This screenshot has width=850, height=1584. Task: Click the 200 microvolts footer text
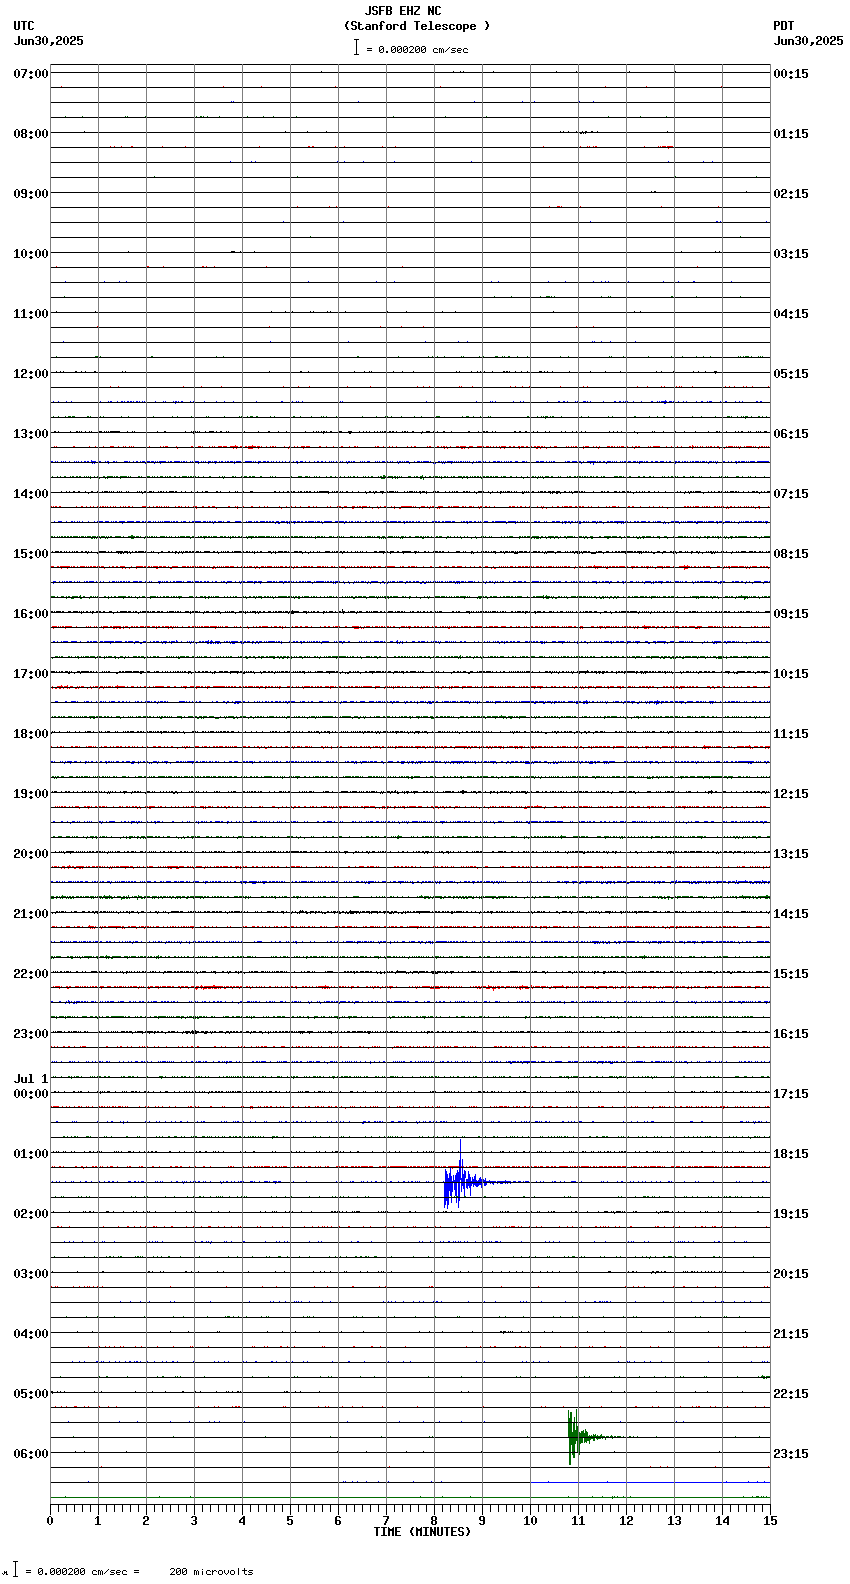[211, 1572]
